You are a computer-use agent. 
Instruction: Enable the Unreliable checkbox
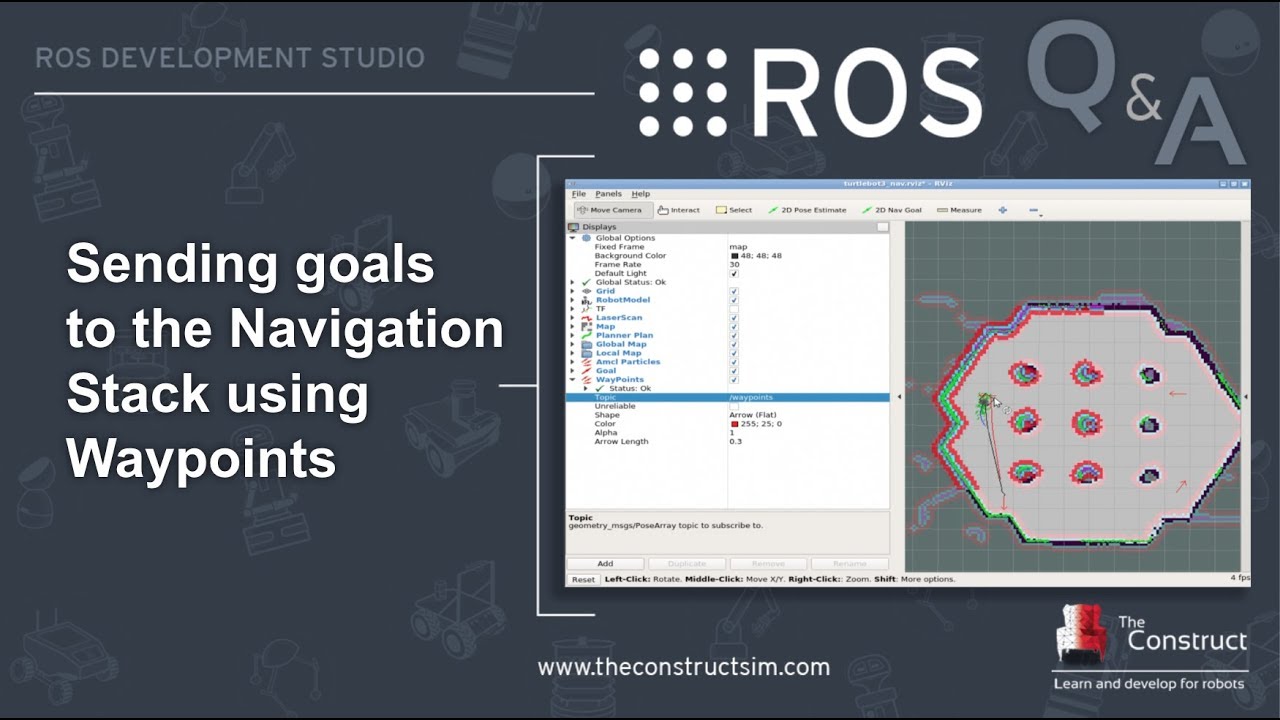tap(734, 406)
